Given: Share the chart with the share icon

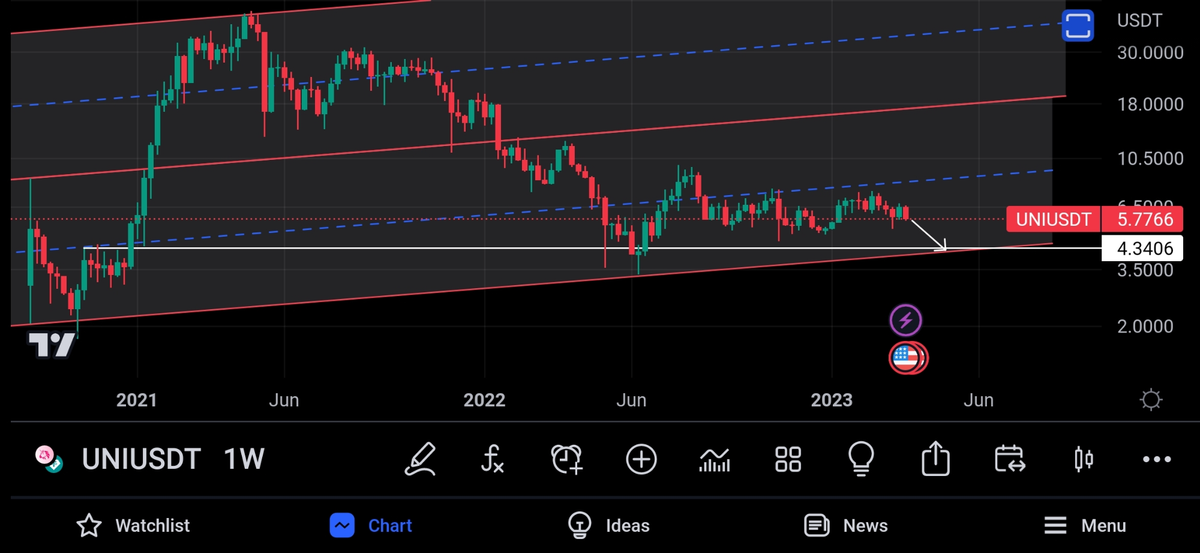Looking at the screenshot, I should [934, 459].
